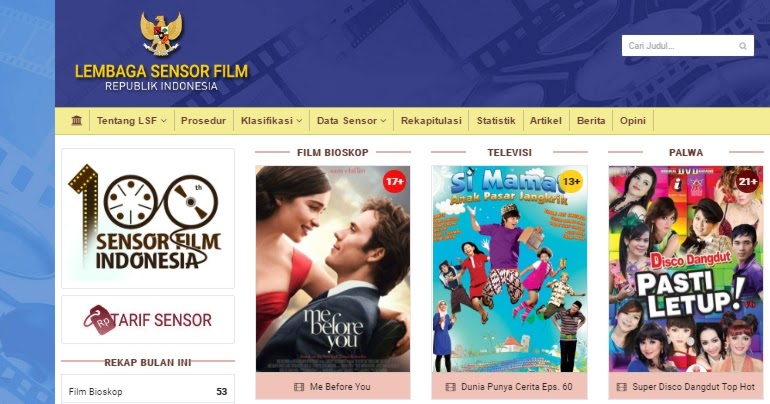Click the Garuda emblem logo
The image size is (770, 404).
(x=161, y=34)
